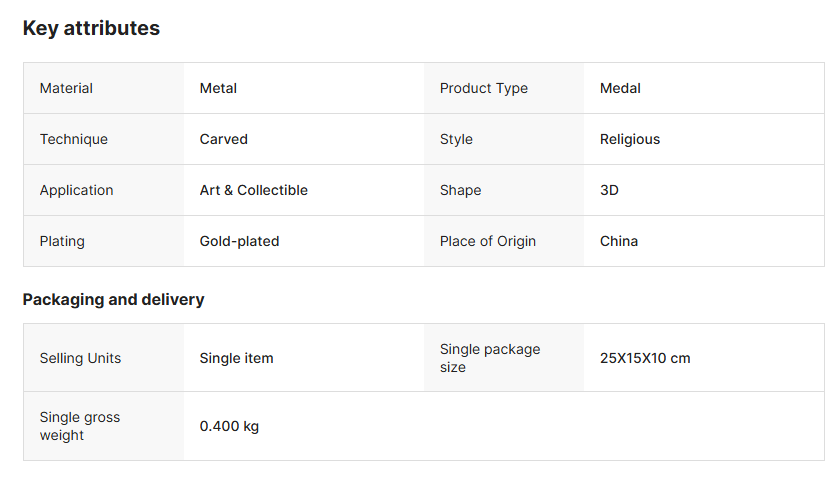The height and width of the screenshot is (481, 840).
Task: Select the Material attribute label
Action: (x=66, y=88)
